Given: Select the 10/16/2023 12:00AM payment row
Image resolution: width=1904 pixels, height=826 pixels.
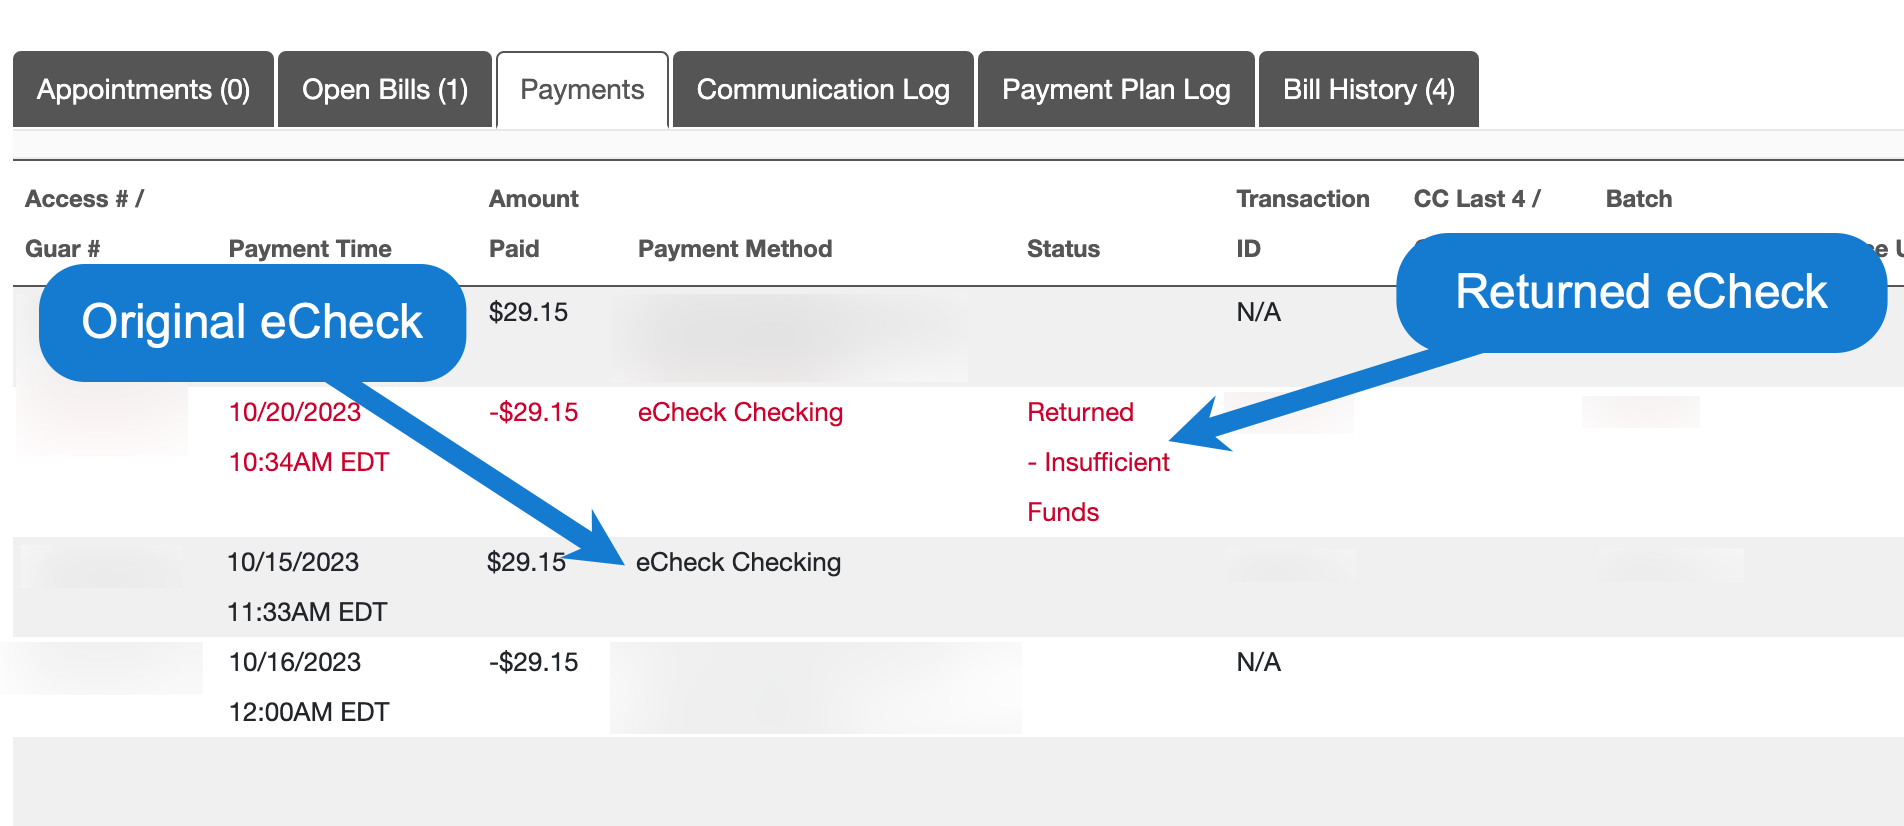Looking at the screenshot, I should [x=308, y=687].
